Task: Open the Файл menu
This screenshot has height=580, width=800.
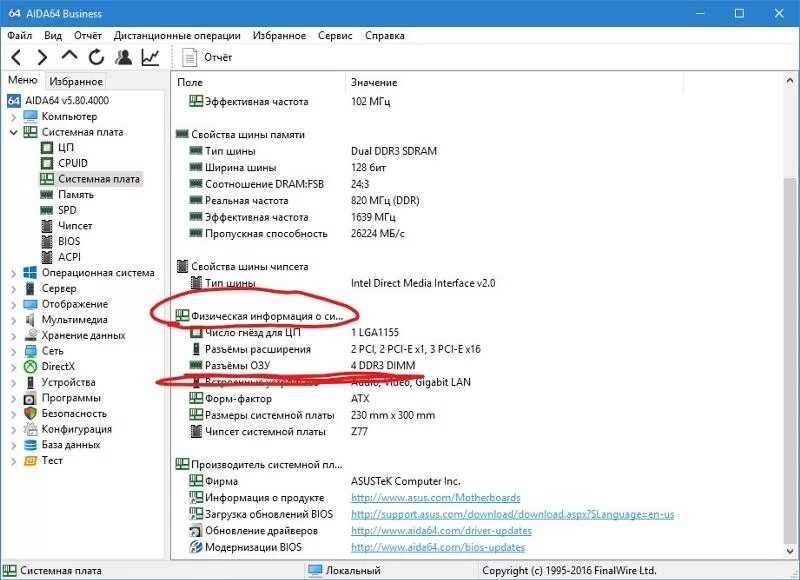Action: coord(20,35)
